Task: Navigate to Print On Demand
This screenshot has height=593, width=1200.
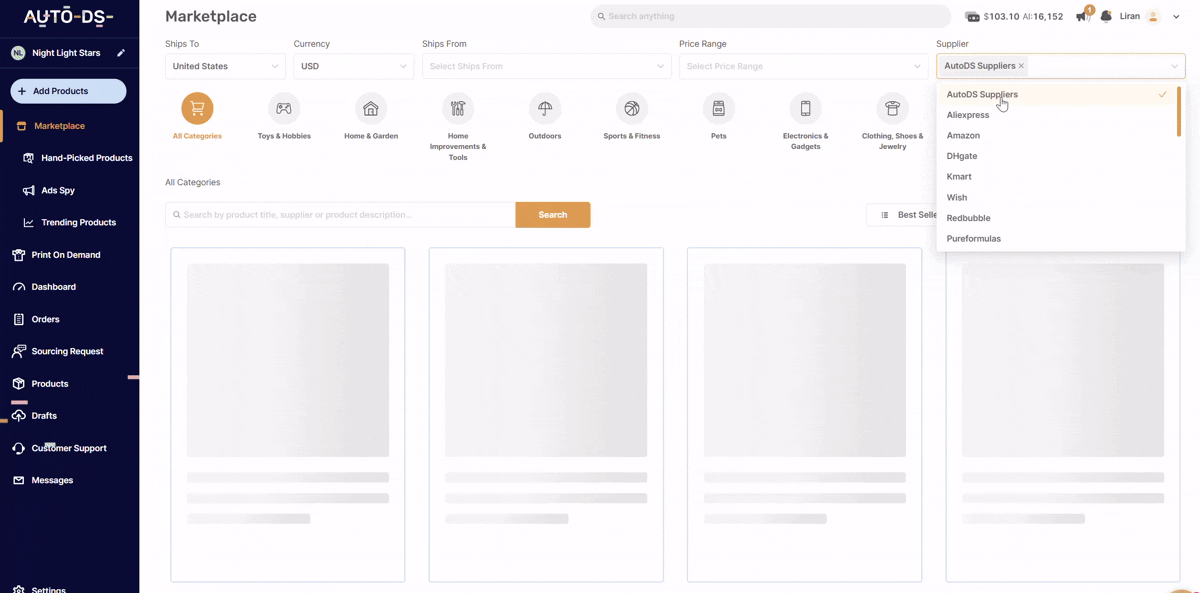Action: point(66,255)
